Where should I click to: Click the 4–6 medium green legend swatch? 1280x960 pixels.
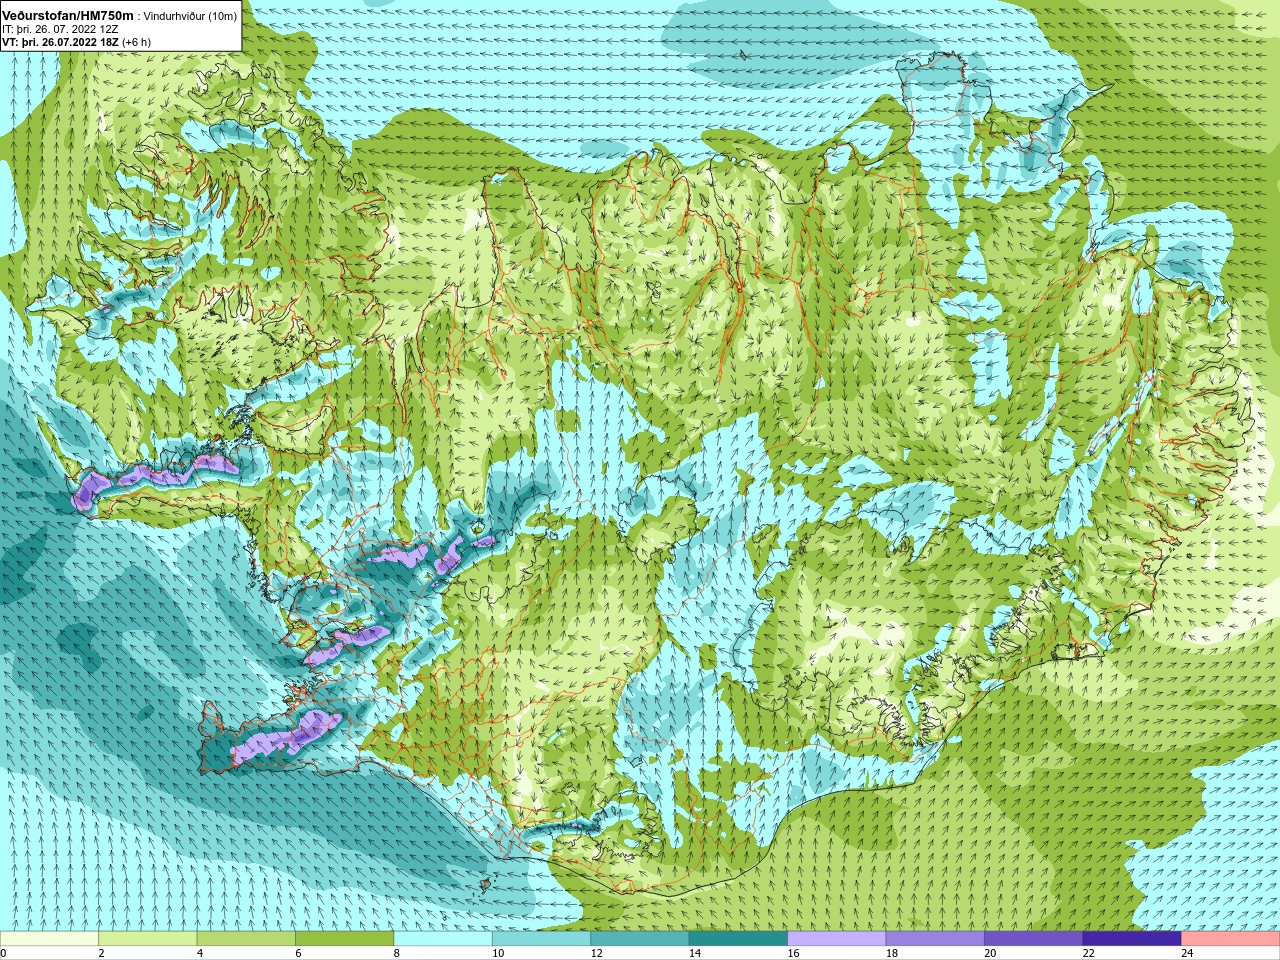pos(246,939)
